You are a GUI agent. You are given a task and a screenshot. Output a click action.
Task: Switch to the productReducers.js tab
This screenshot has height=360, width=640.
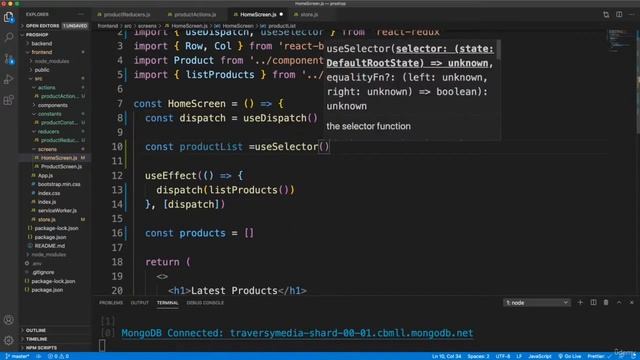point(127,14)
